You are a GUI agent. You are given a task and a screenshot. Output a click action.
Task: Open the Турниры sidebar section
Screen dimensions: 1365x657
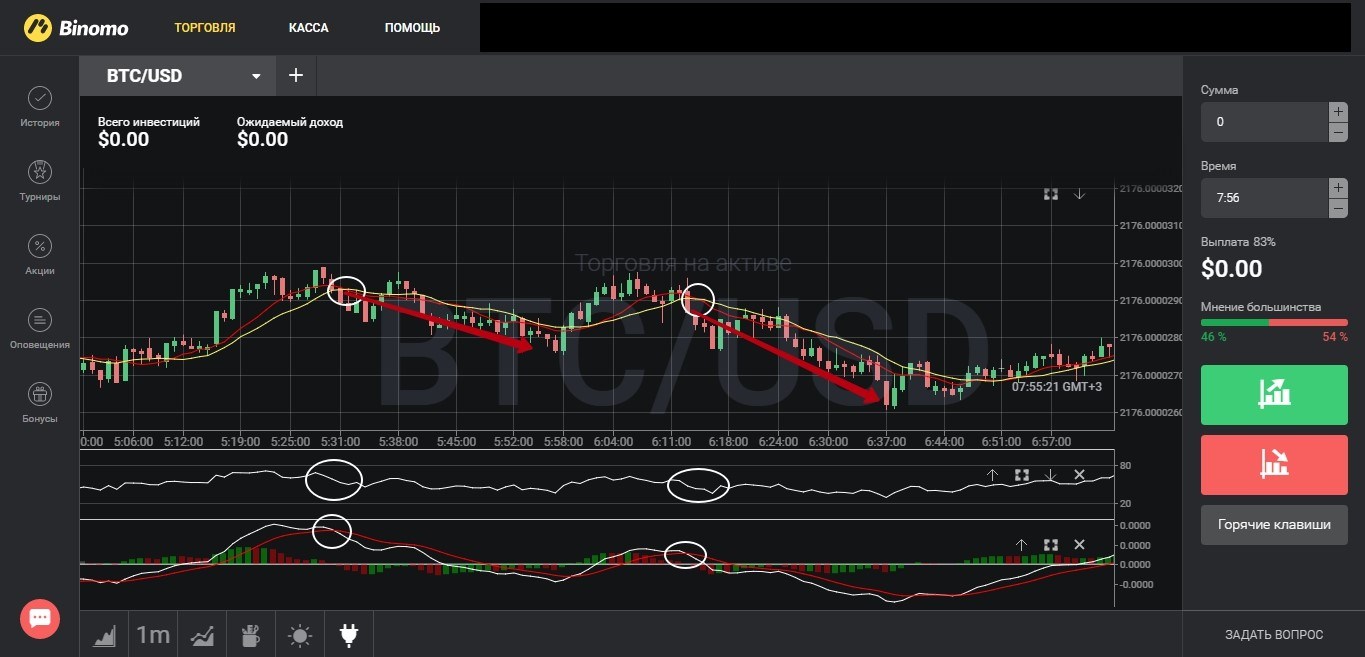40,182
